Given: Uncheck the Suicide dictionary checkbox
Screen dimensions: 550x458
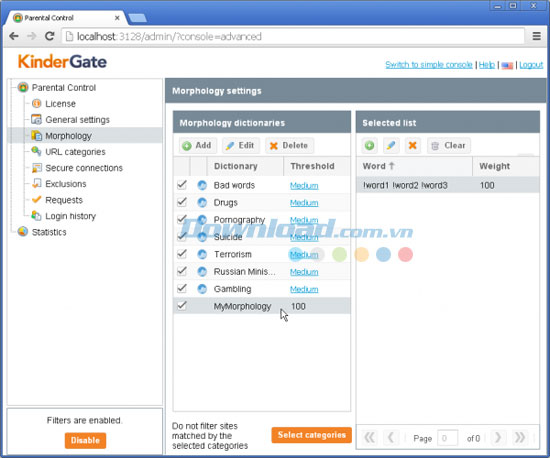Looking at the screenshot, I should pos(182,236).
